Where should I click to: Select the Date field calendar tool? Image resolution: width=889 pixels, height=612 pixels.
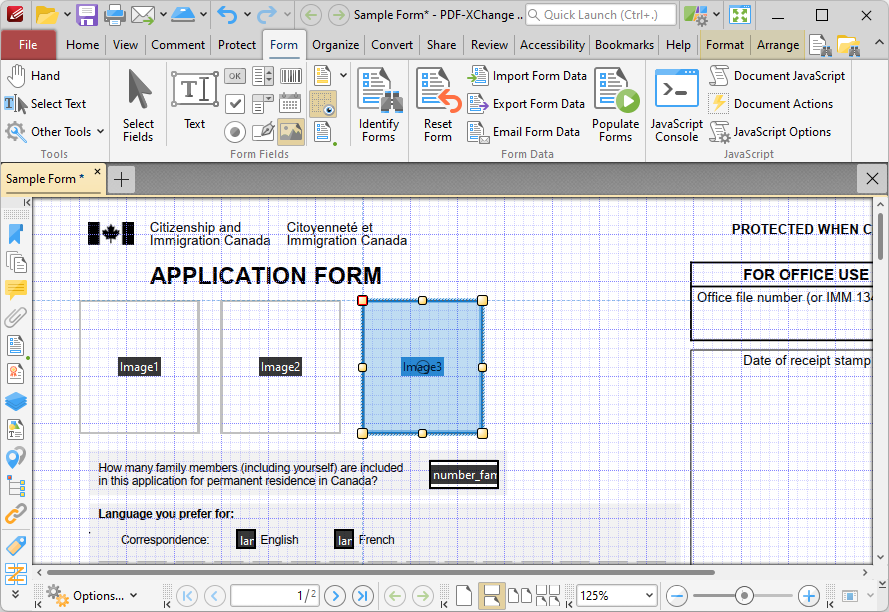(290, 104)
